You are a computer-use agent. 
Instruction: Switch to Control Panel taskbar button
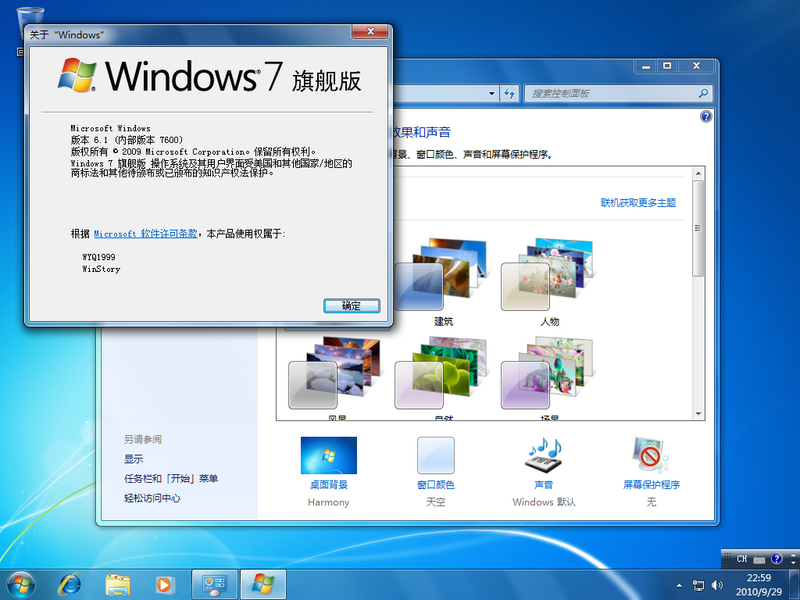tap(214, 585)
